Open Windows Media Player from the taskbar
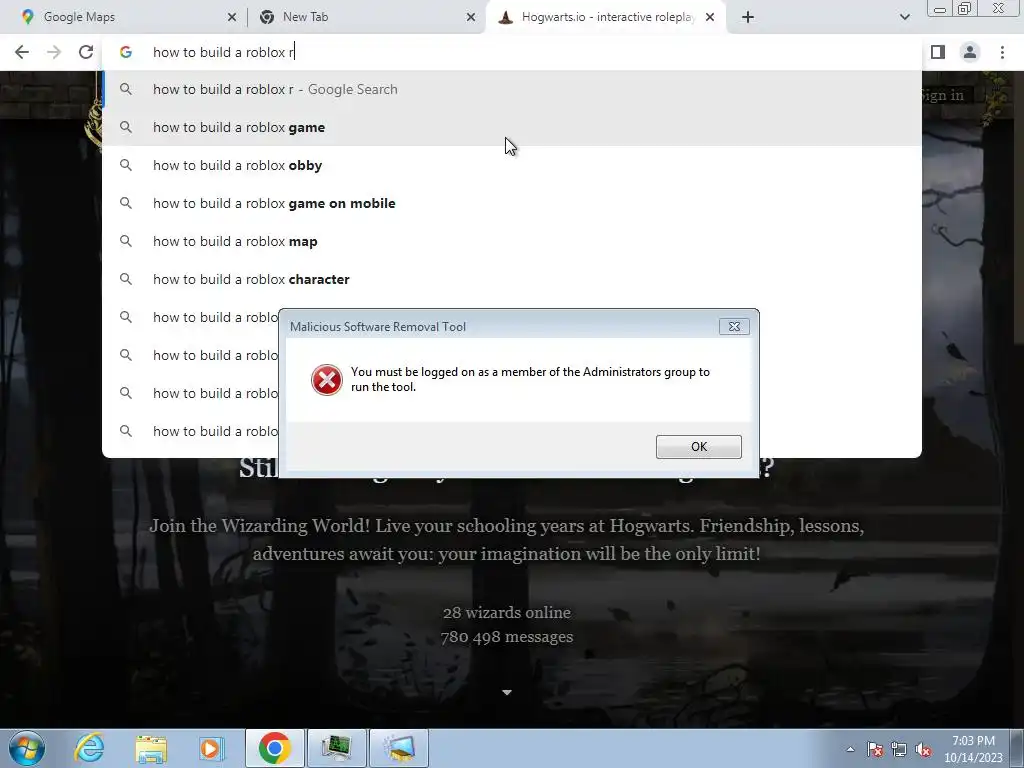1024x768 pixels. tap(212, 748)
